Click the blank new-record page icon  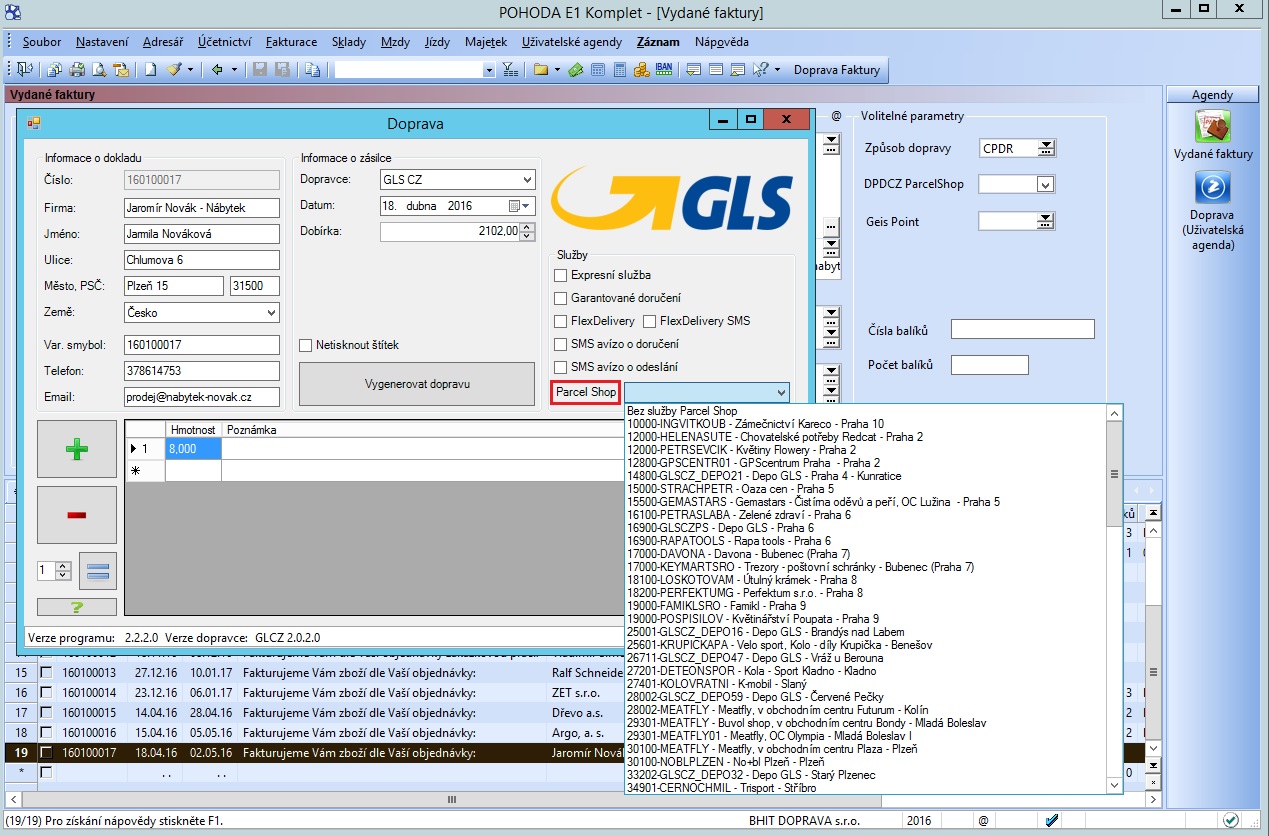(x=150, y=70)
